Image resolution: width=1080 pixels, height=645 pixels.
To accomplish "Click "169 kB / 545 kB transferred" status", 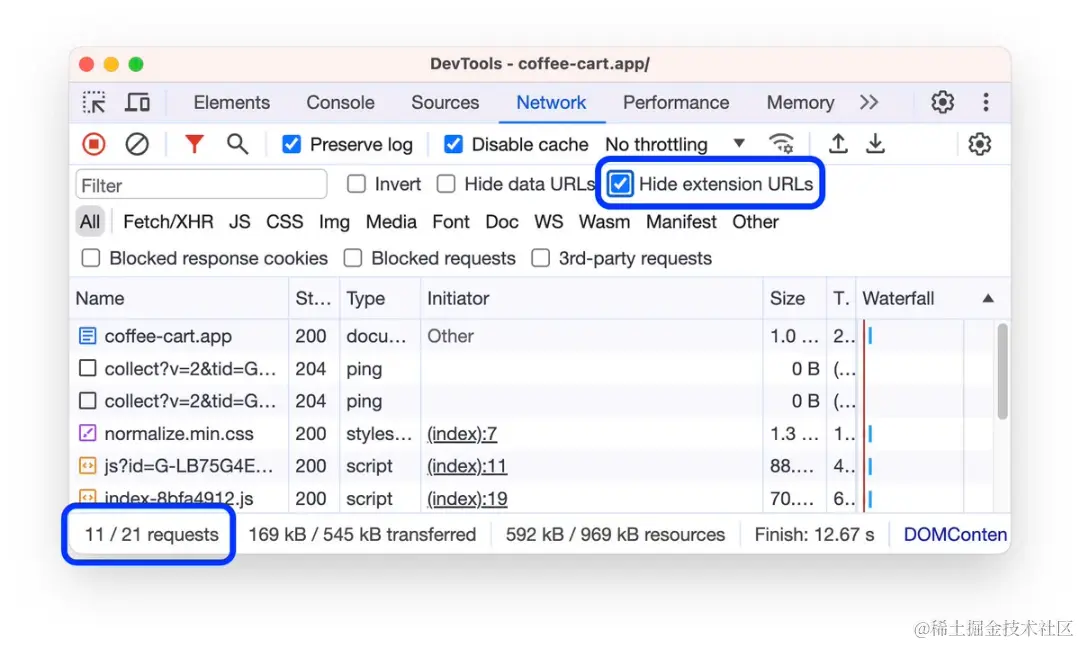I will [362, 535].
